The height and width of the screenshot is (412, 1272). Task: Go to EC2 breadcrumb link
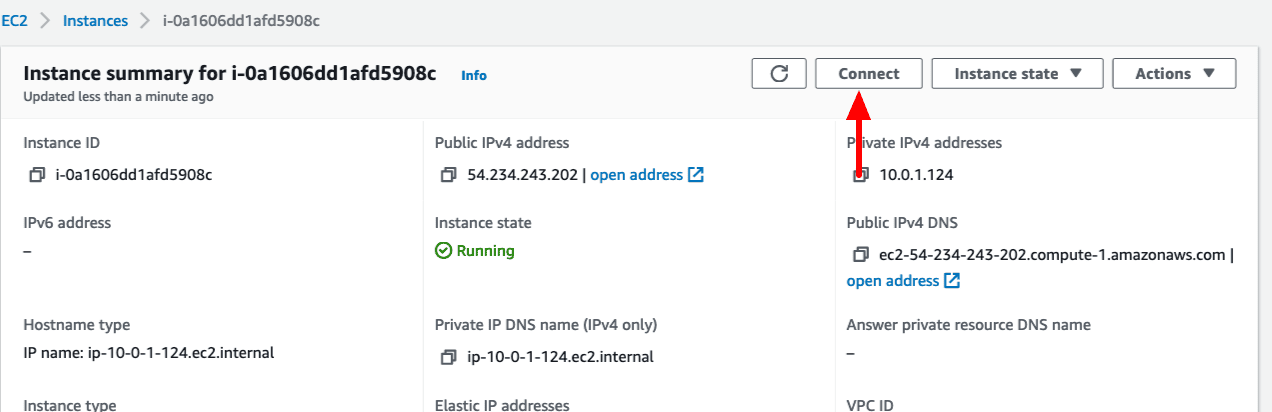(x=14, y=20)
